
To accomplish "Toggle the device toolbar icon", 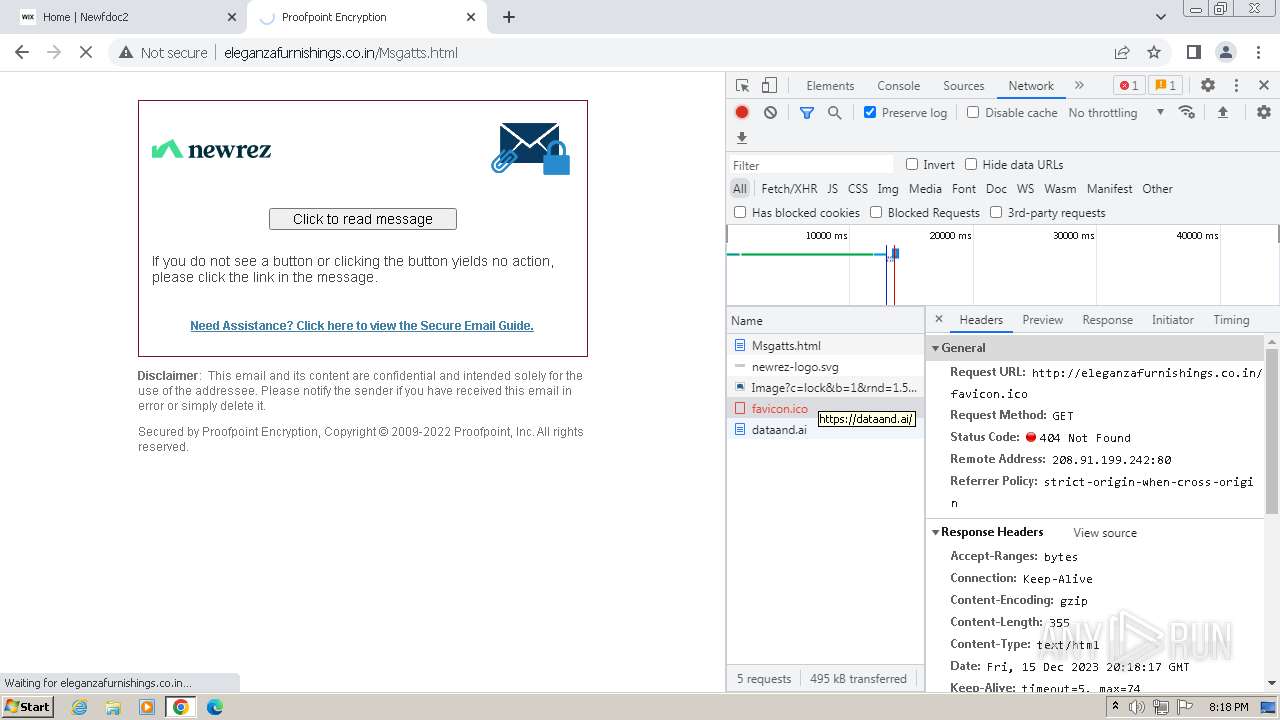I will 769,86.
